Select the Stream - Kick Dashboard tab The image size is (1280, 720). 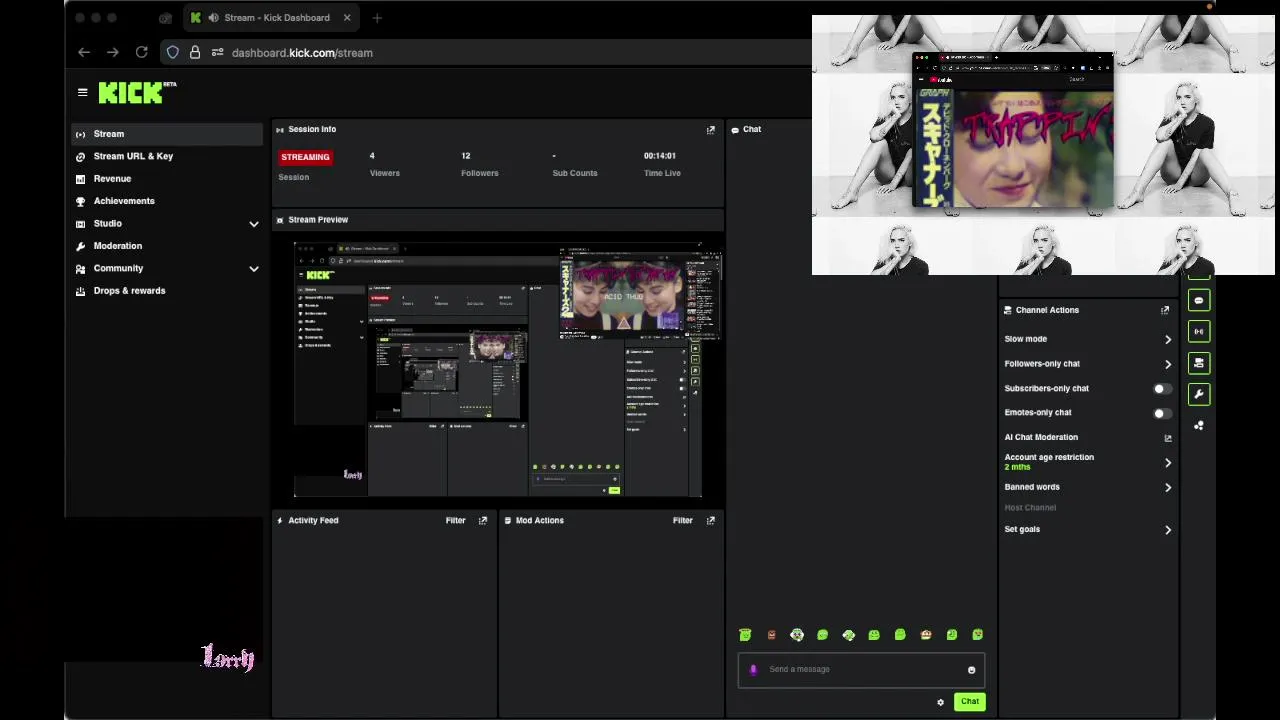272,18
